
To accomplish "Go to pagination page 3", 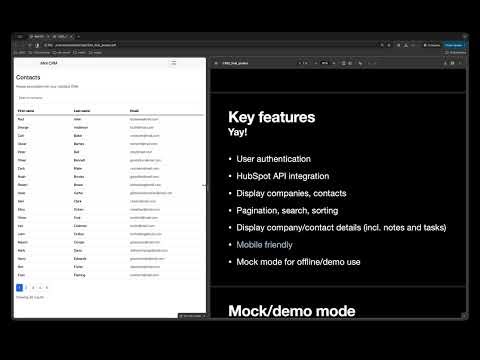I will [33, 287].
